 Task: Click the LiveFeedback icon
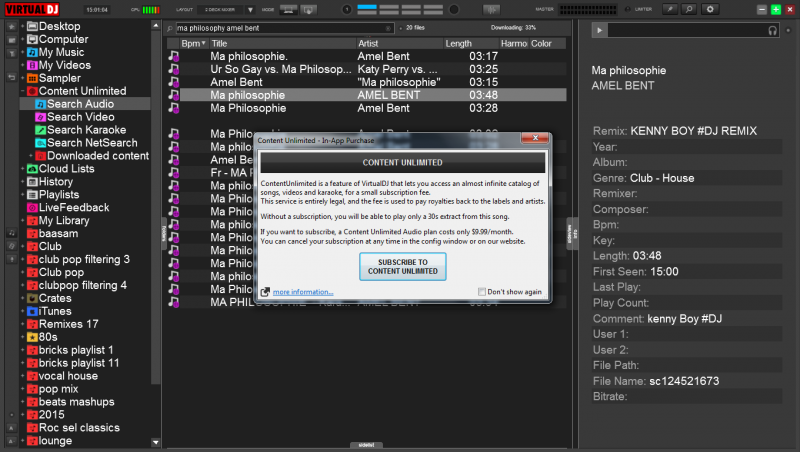click(x=32, y=208)
